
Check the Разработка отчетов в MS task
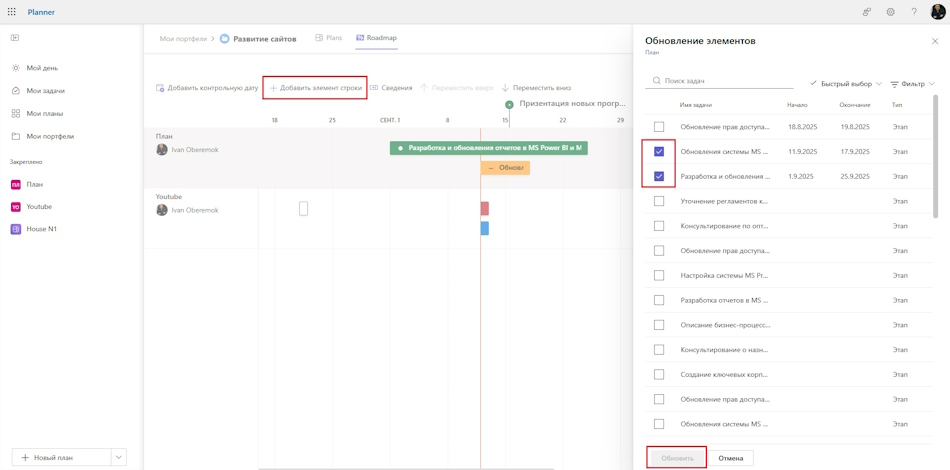[x=659, y=300]
